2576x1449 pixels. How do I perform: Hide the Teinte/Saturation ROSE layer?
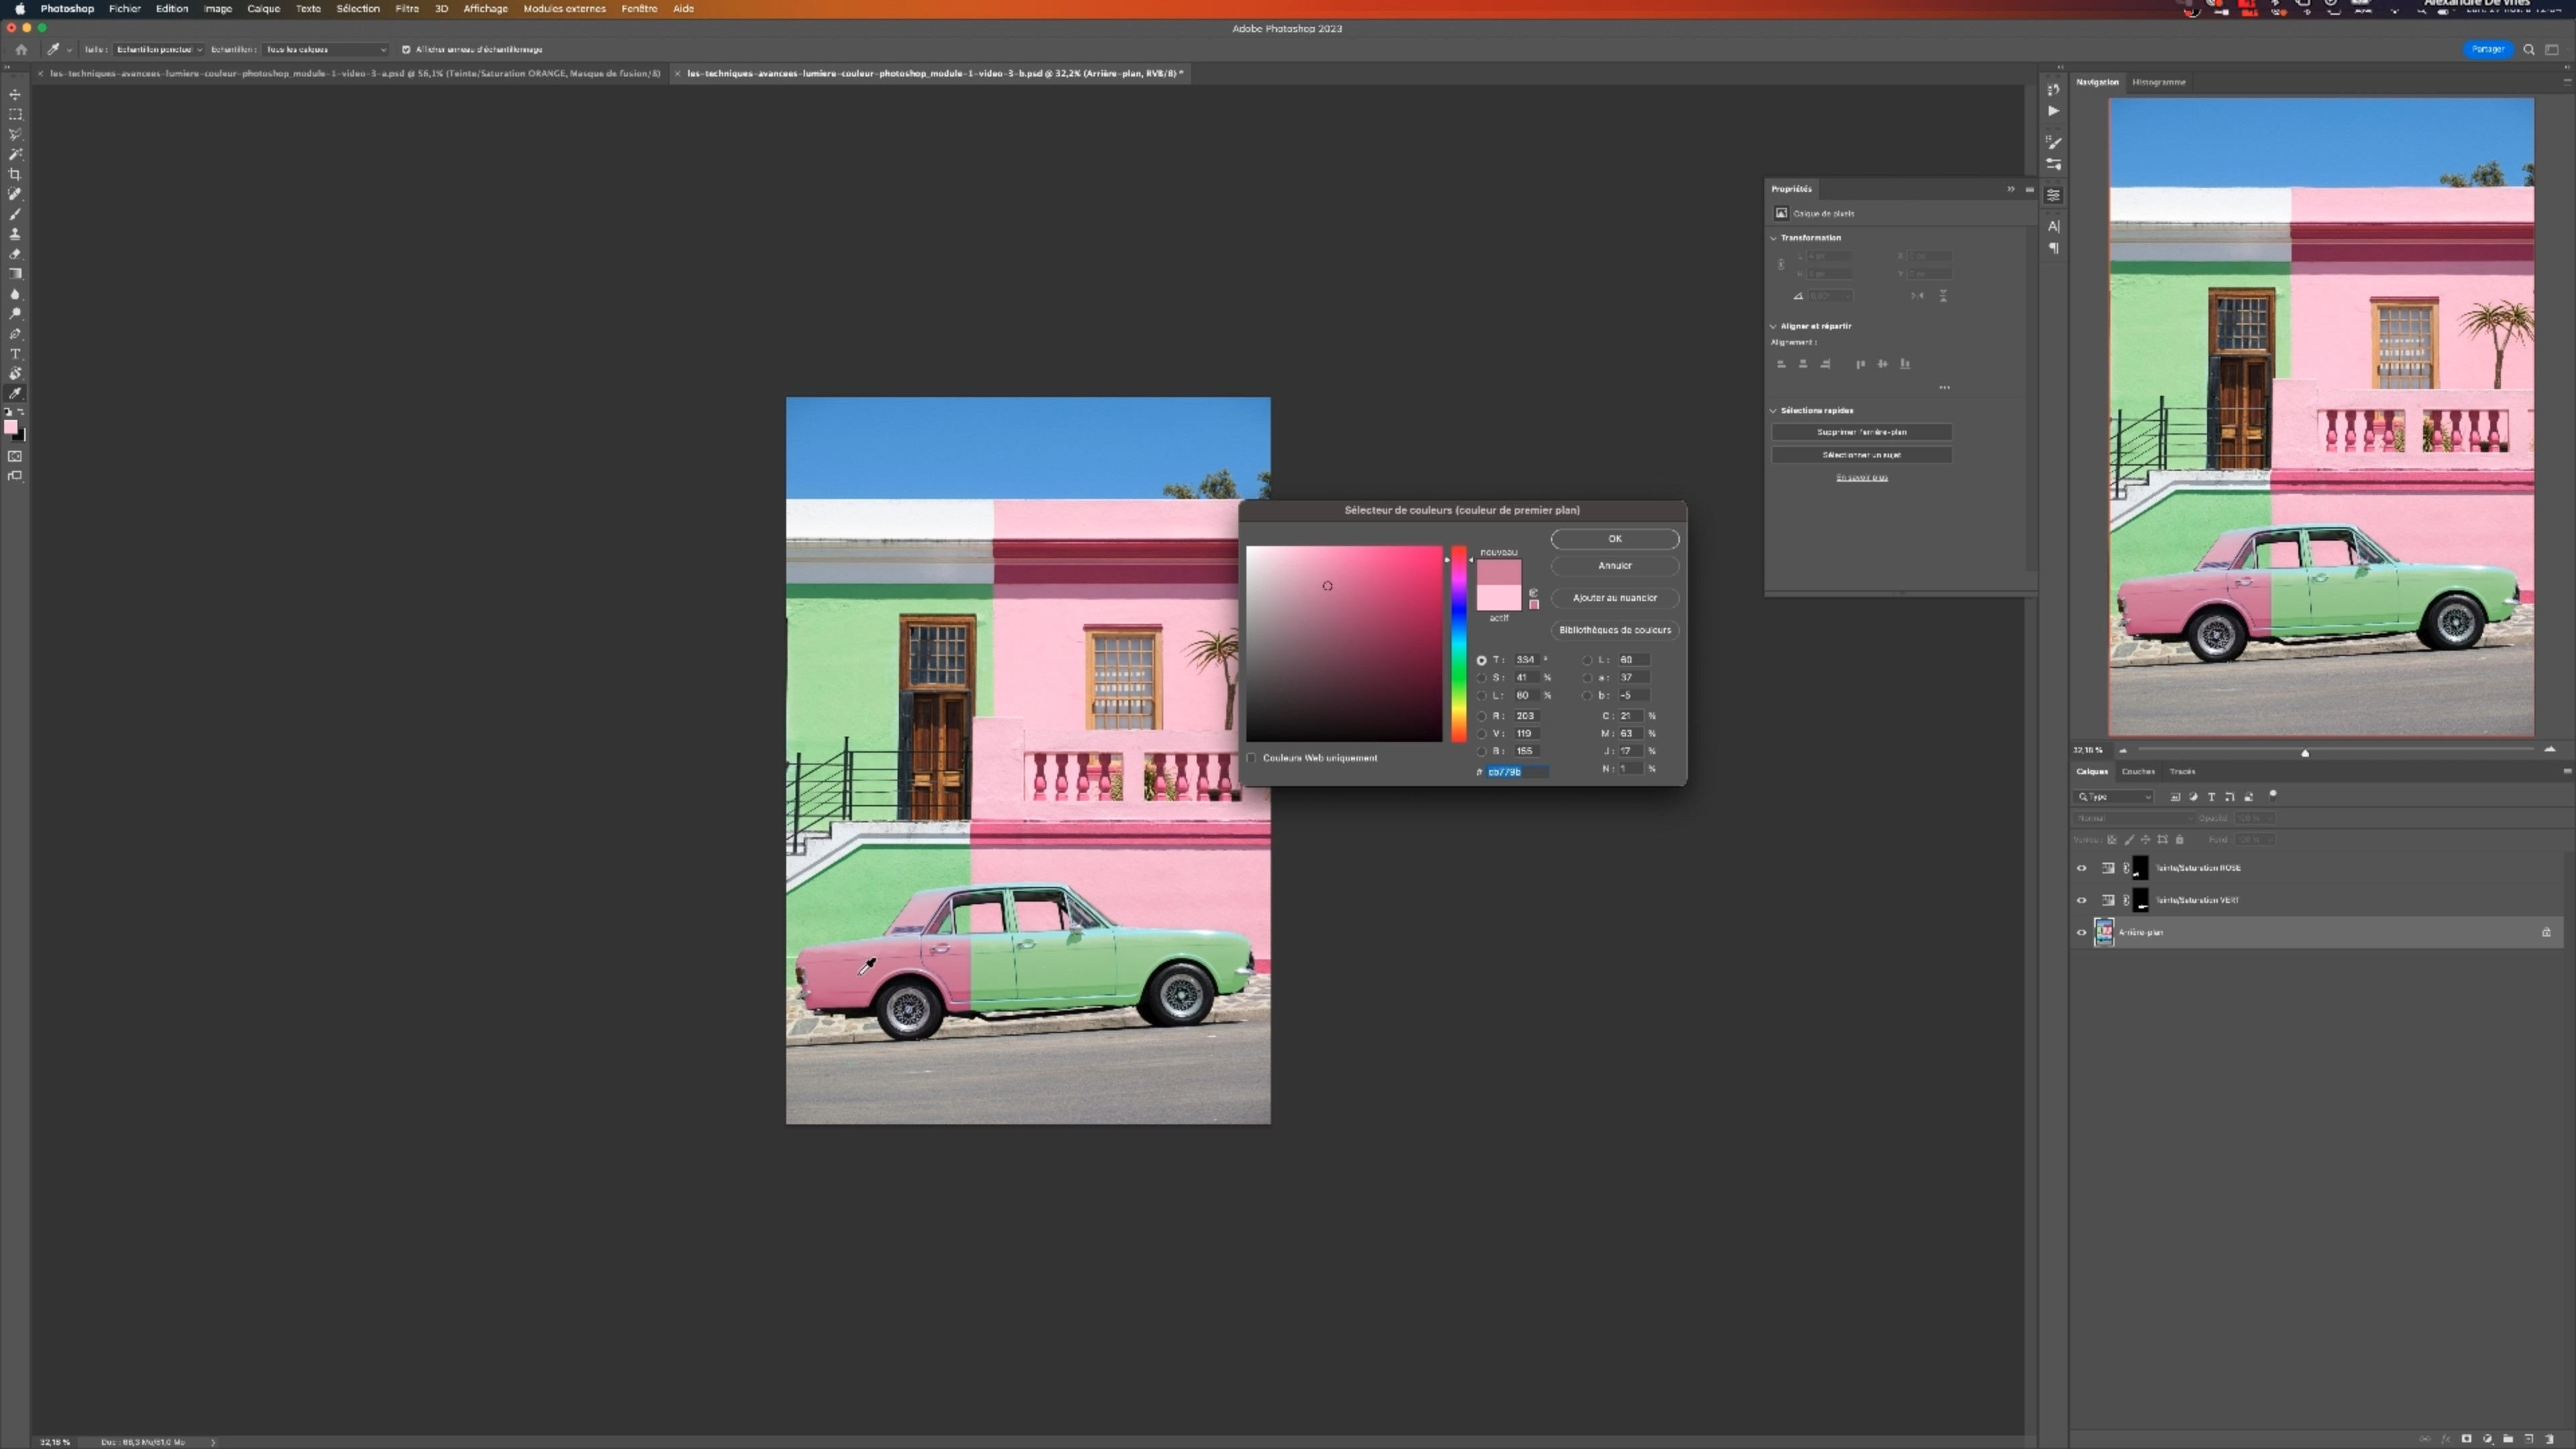coord(2082,868)
